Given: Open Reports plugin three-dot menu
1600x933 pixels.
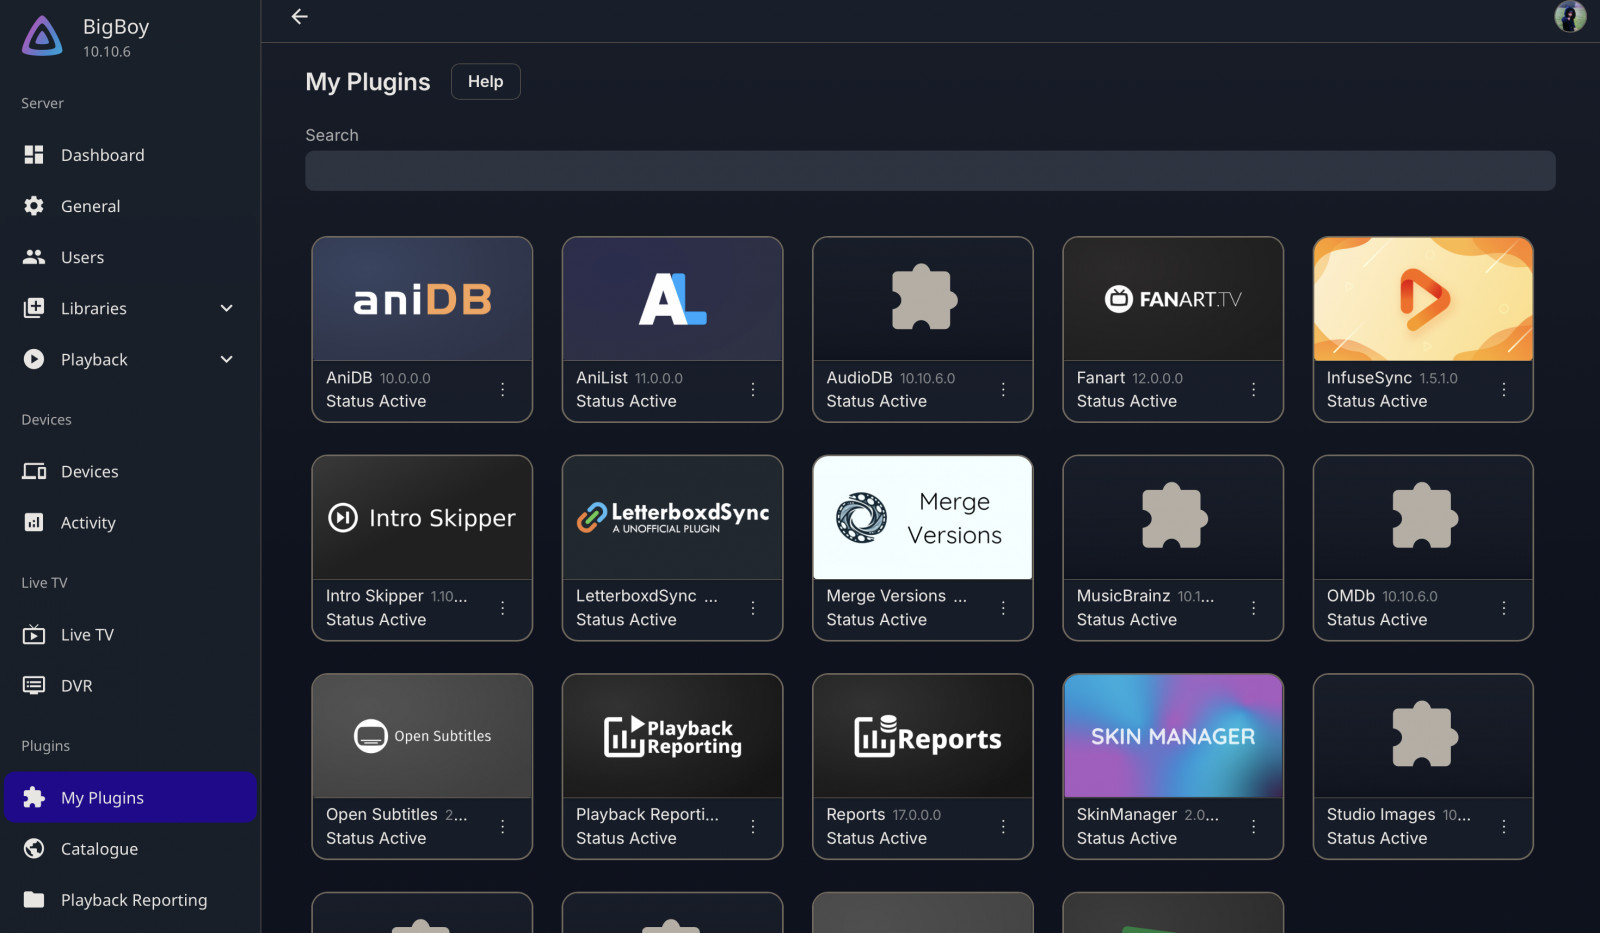Looking at the screenshot, I should tap(1003, 826).
